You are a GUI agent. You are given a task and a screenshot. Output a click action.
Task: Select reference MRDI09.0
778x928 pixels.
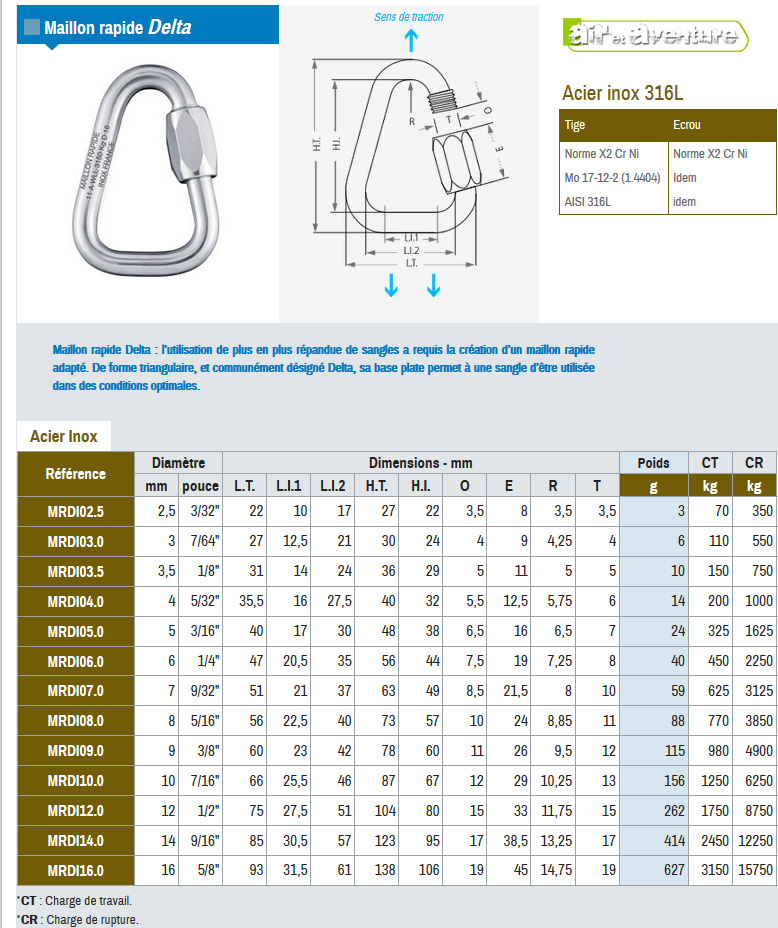click(x=76, y=751)
